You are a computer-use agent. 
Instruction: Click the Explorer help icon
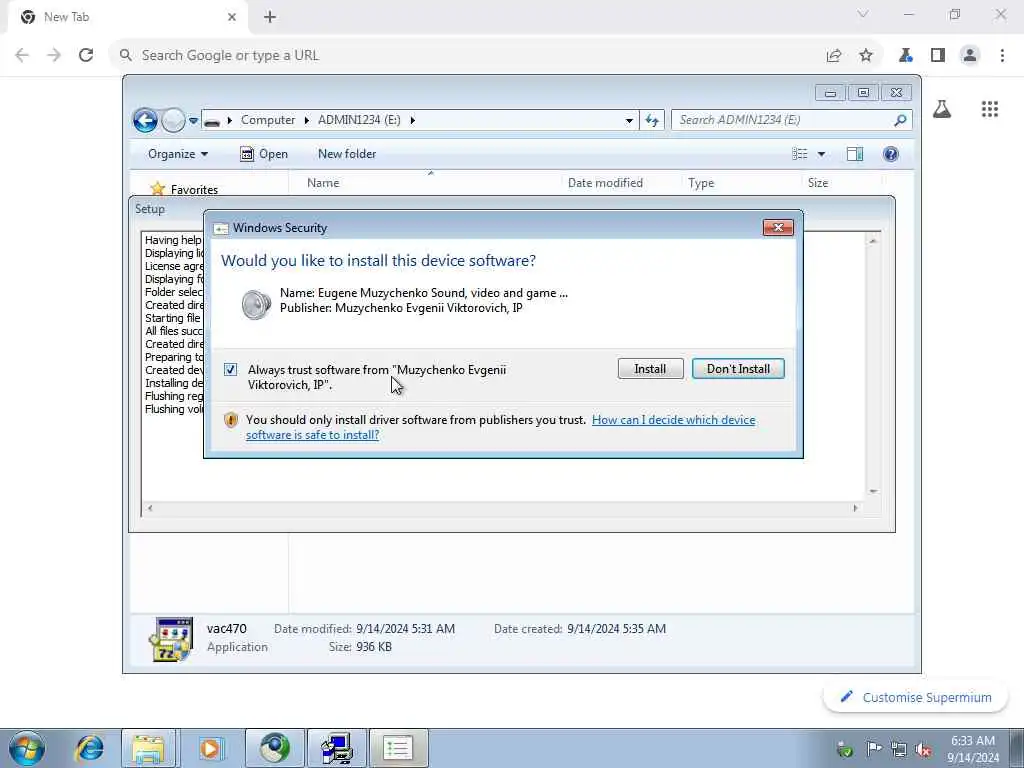click(891, 154)
